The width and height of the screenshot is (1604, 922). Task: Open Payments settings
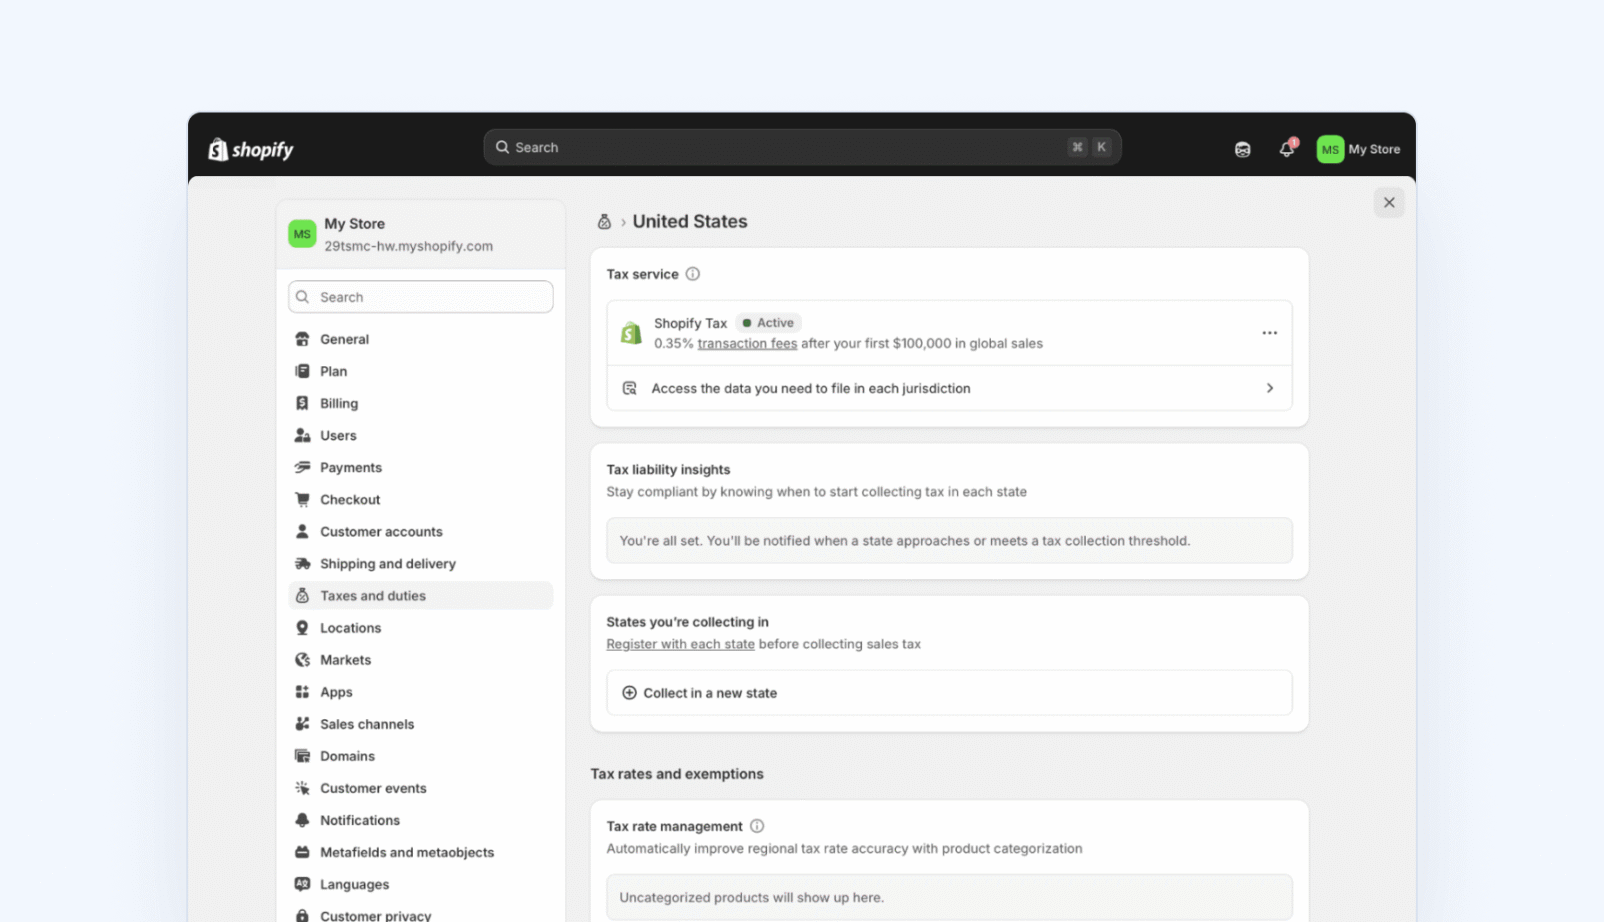coord(421,467)
